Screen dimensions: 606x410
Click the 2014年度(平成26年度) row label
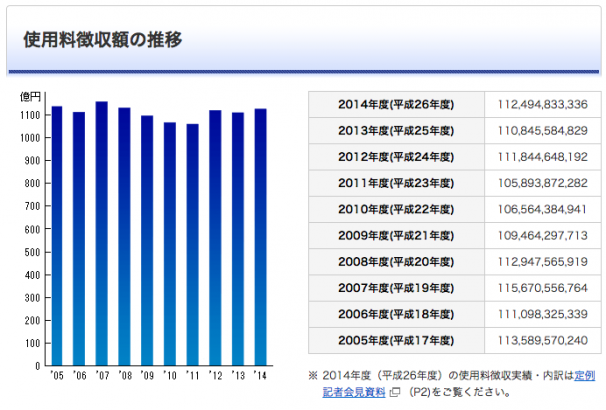coord(396,105)
